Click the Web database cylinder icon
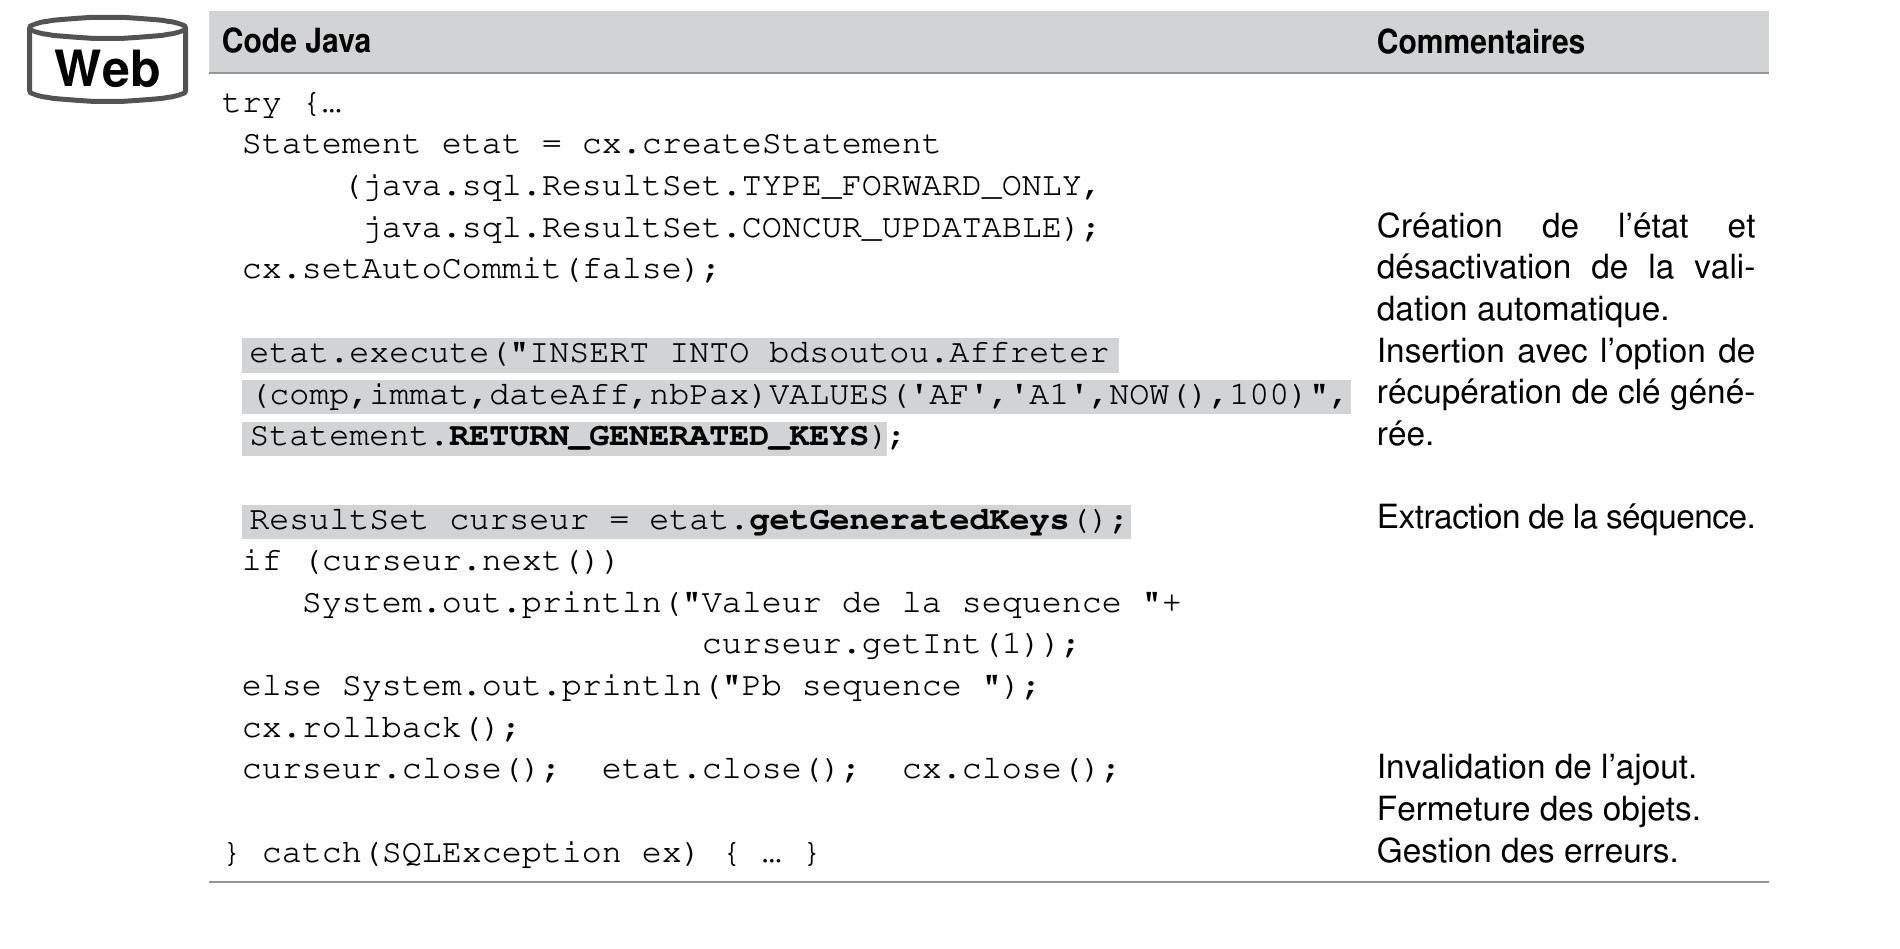 click(107, 60)
